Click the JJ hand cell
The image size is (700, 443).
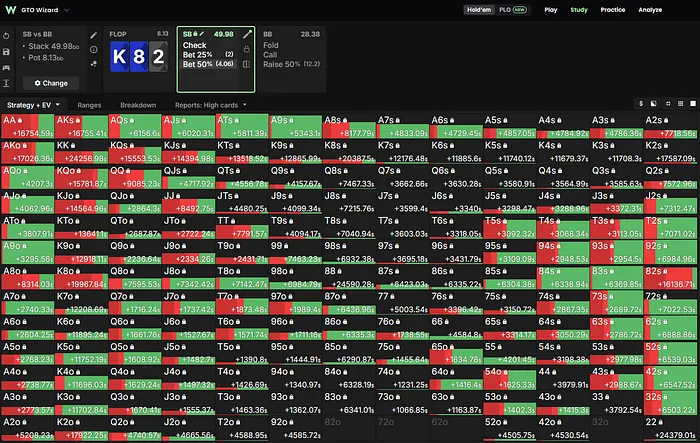pyautogui.click(x=188, y=202)
